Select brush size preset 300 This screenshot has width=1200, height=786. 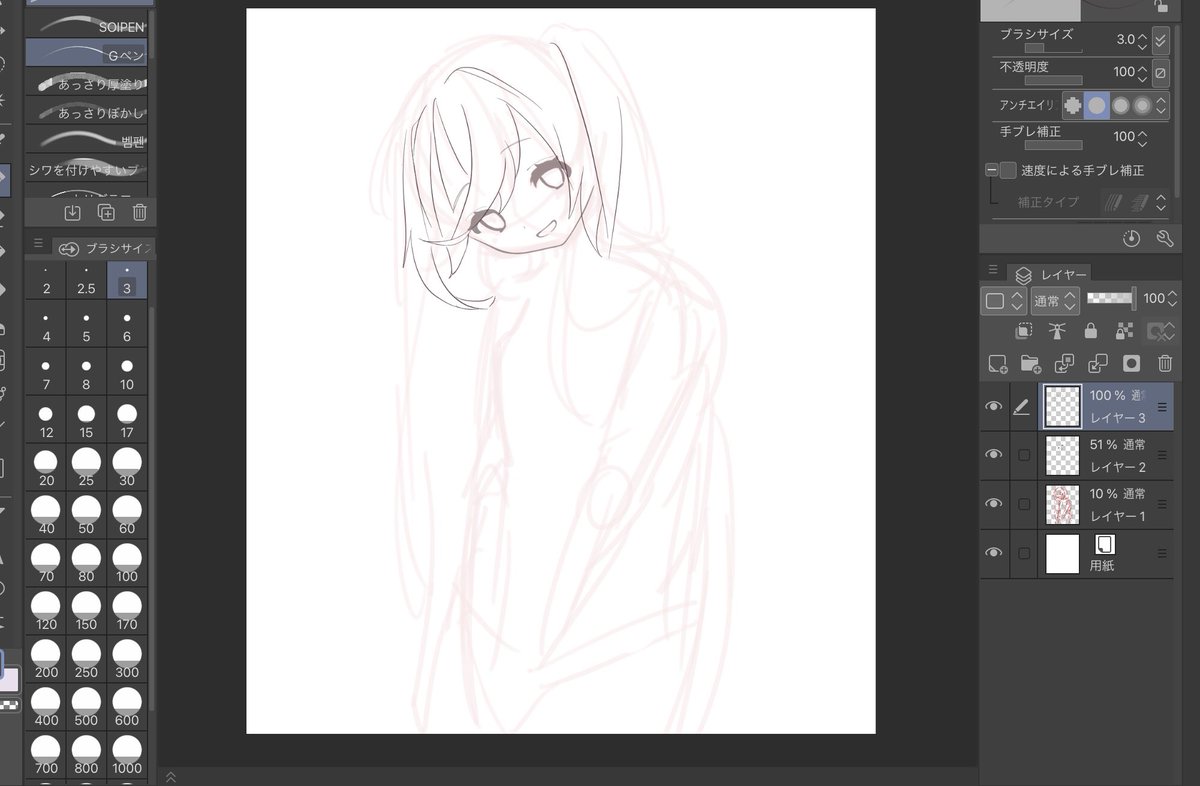click(127, 660)
